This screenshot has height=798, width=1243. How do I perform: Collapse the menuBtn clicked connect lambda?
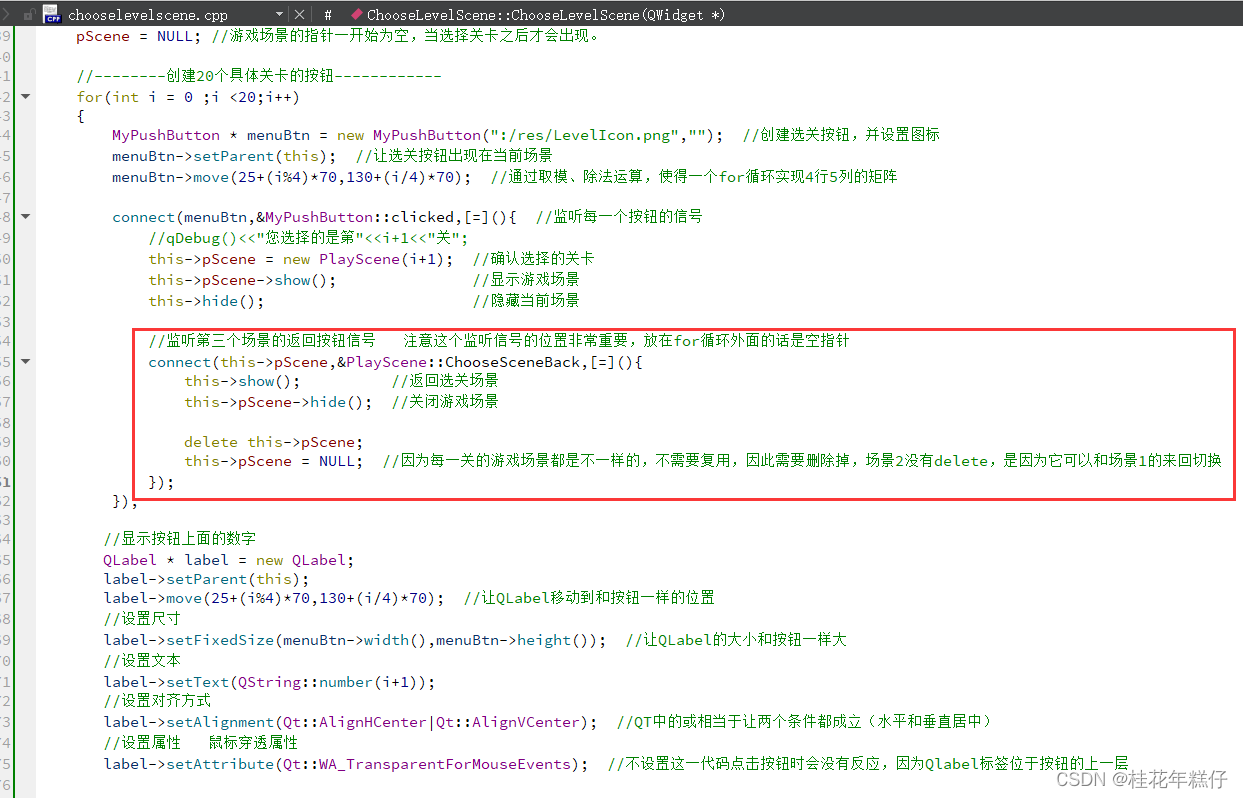point(25,216)
